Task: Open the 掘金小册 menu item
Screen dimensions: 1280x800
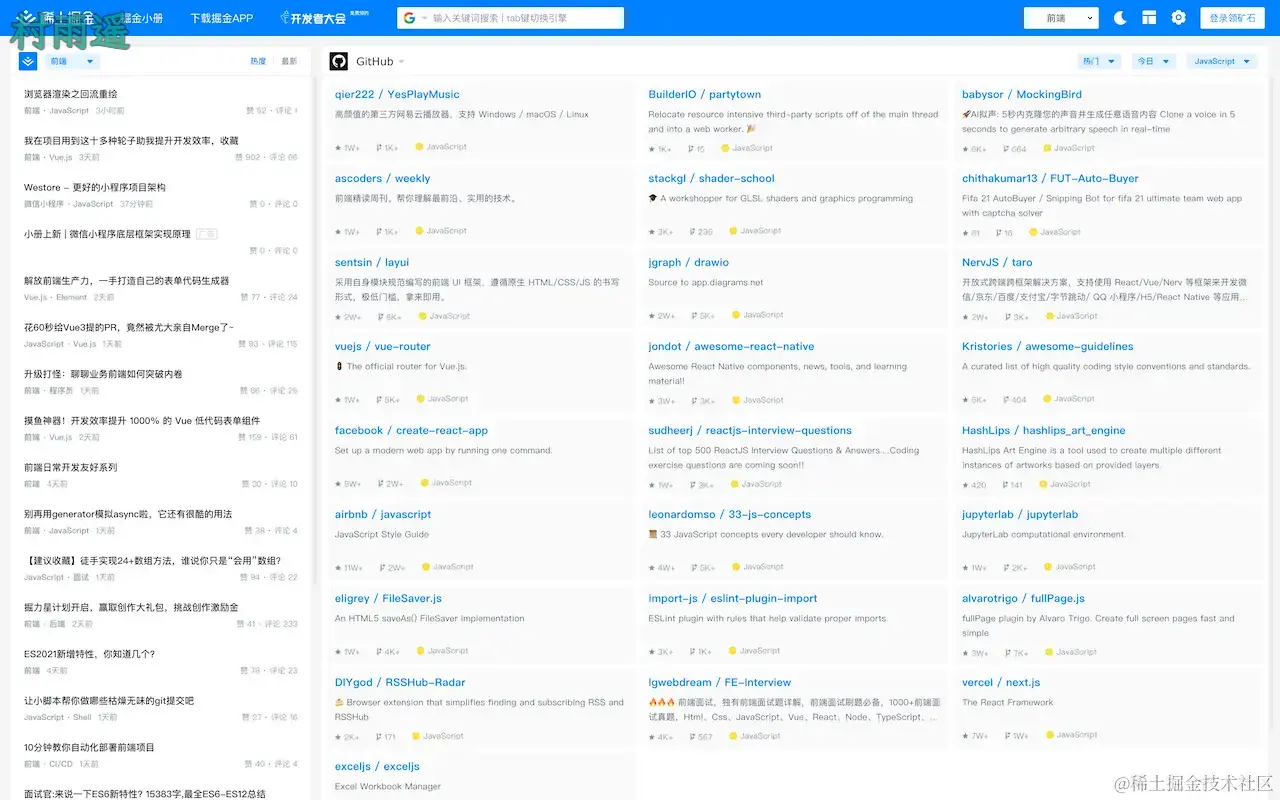Action: [140, 18]
